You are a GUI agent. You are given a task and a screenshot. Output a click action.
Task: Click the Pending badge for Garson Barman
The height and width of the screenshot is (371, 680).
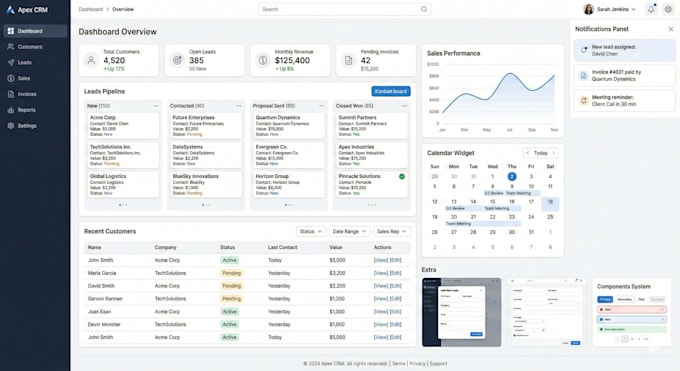231,299
